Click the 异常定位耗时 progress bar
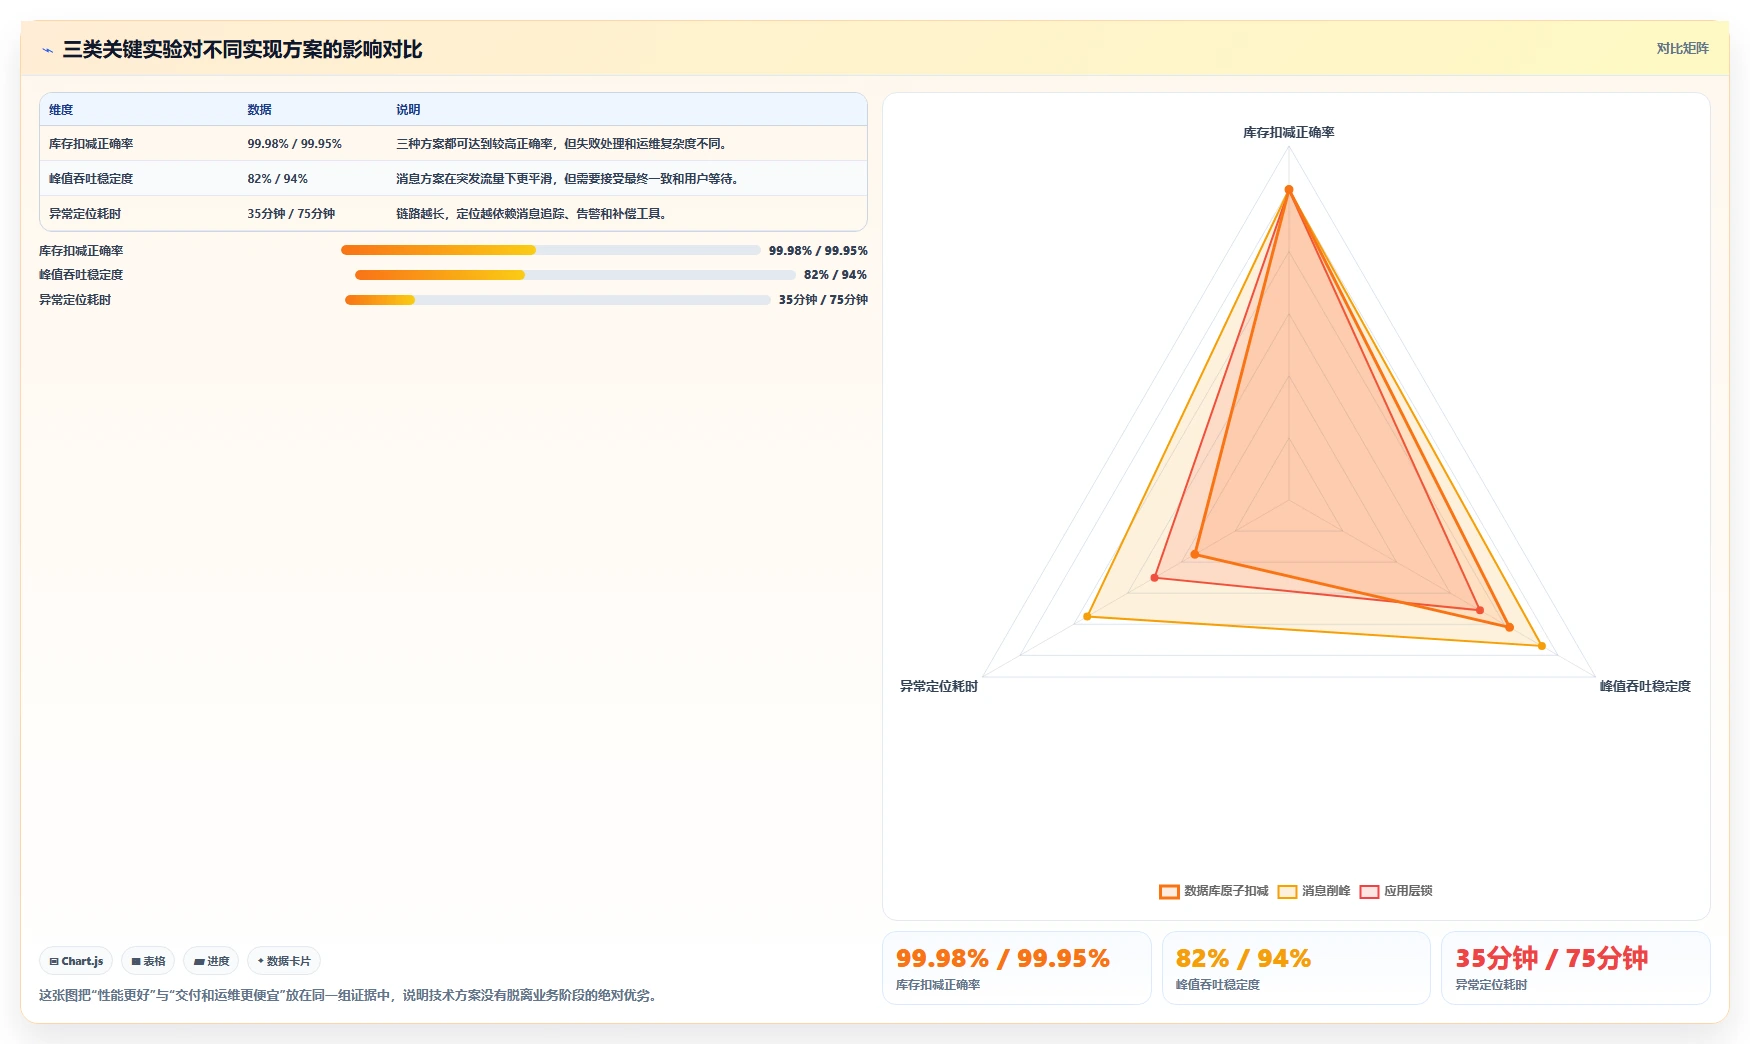The image size is (1750, 1044). click(x=558, y=300)
